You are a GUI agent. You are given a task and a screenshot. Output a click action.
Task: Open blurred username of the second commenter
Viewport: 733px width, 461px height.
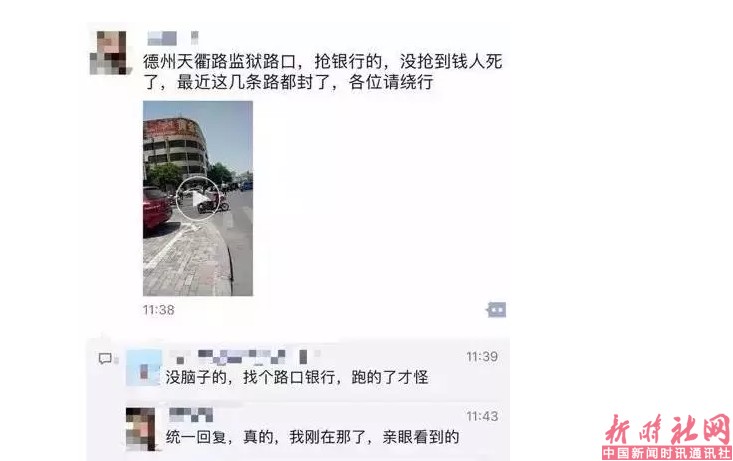[191, 415]
